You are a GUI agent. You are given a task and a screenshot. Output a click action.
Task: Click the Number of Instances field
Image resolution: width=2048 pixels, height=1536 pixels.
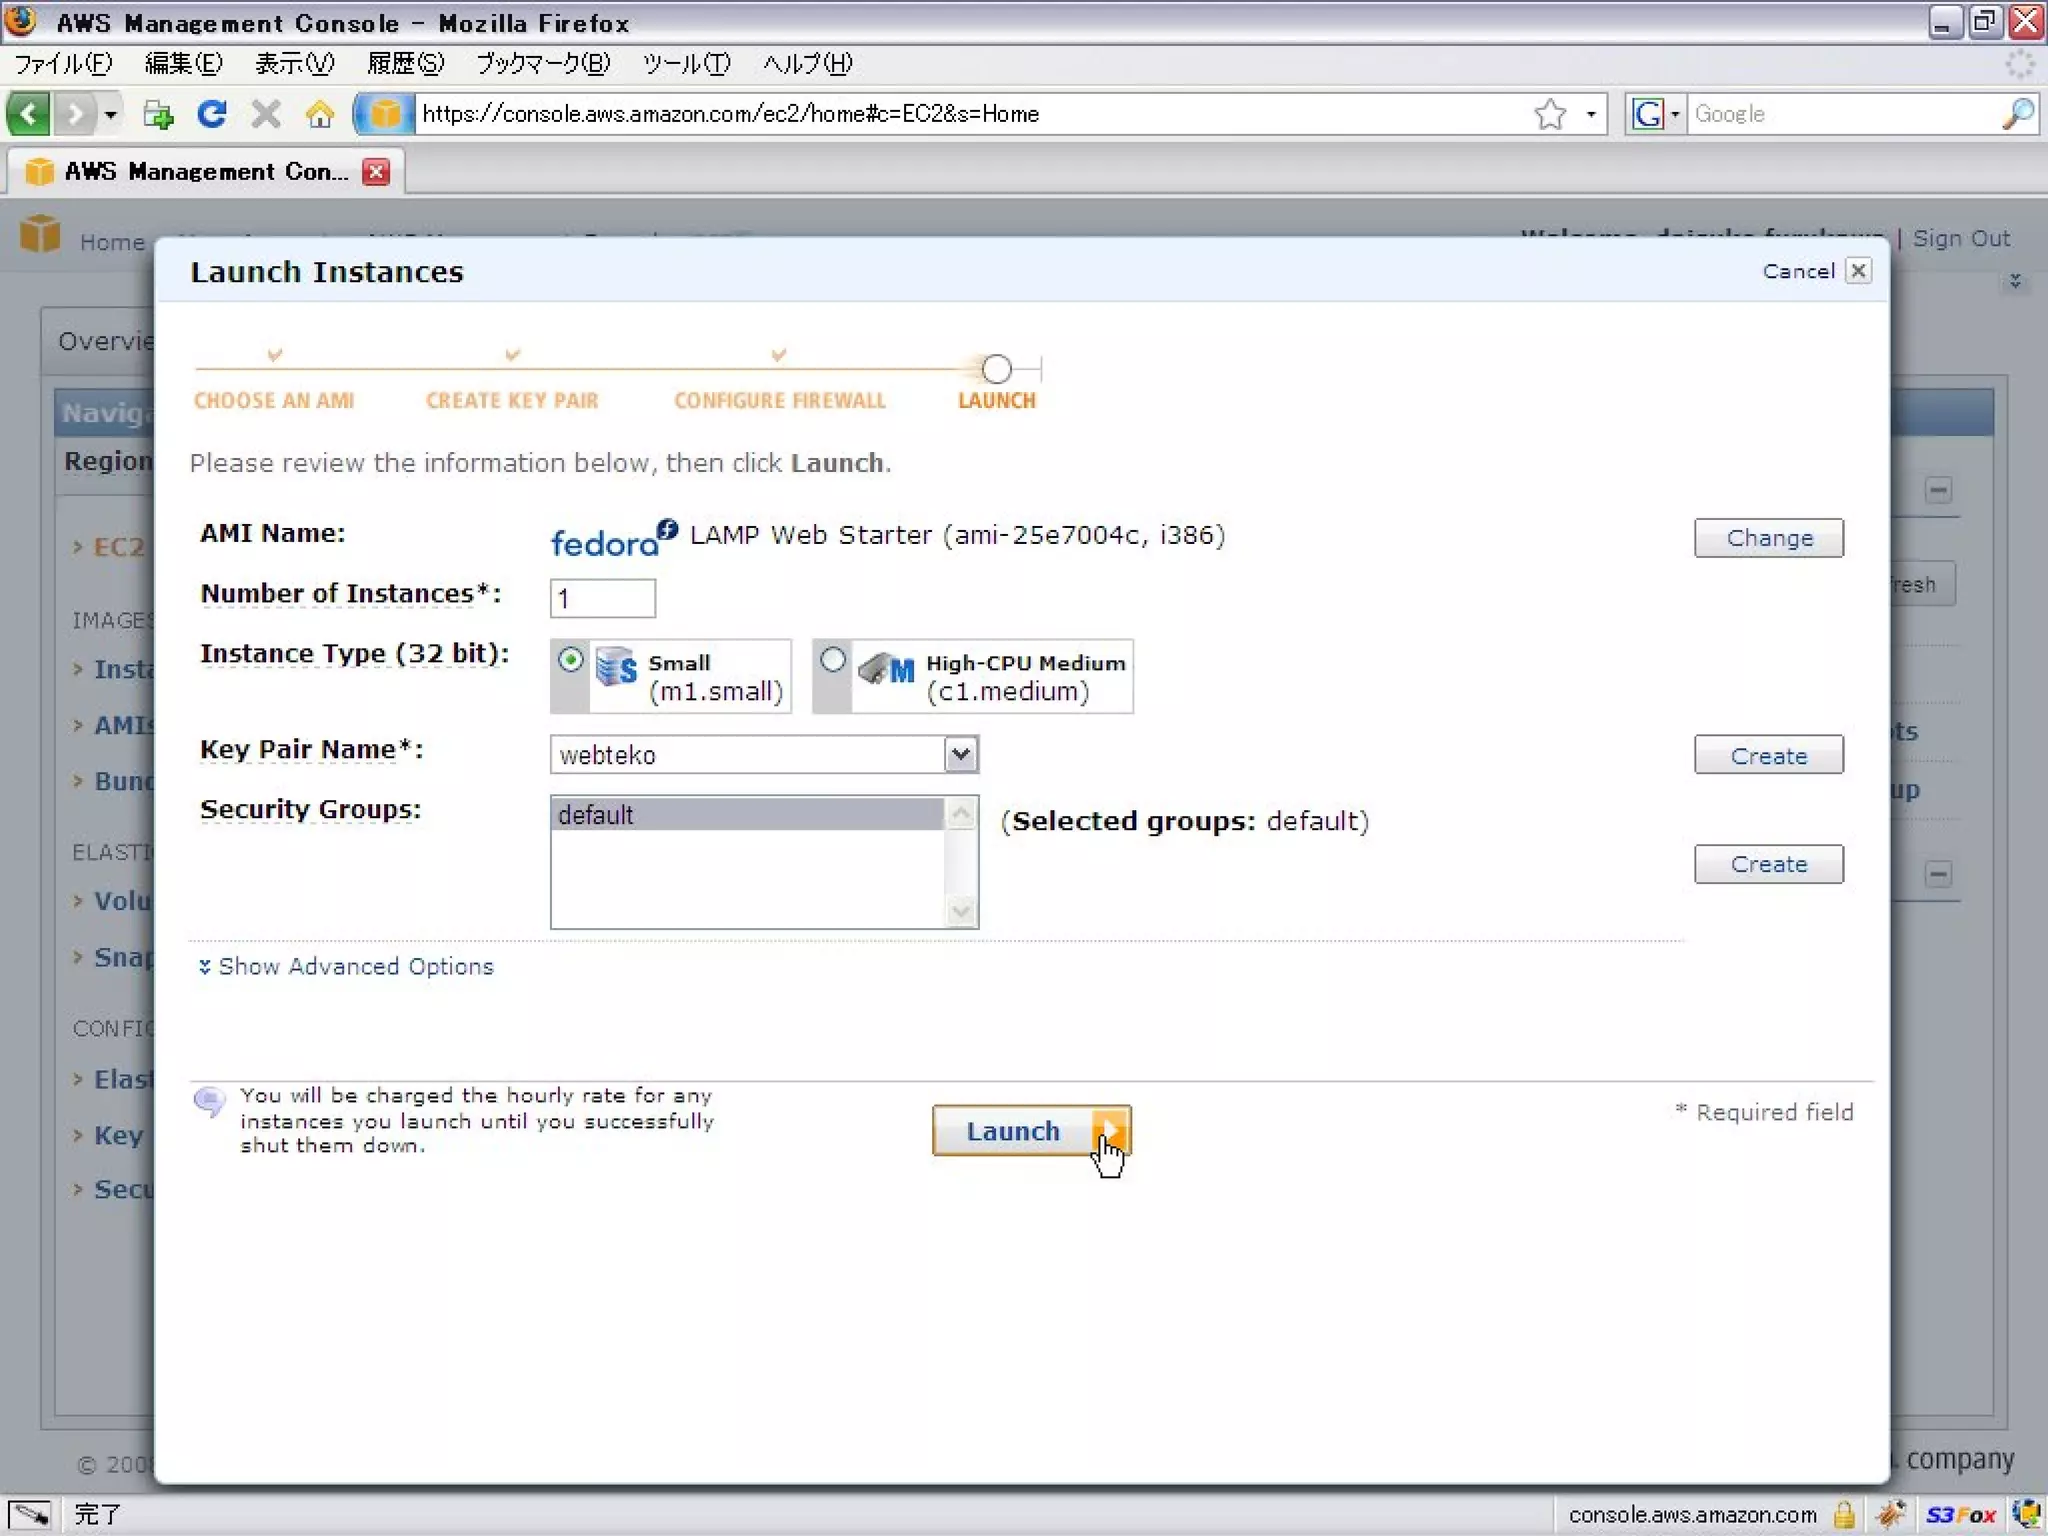point(603,598)
